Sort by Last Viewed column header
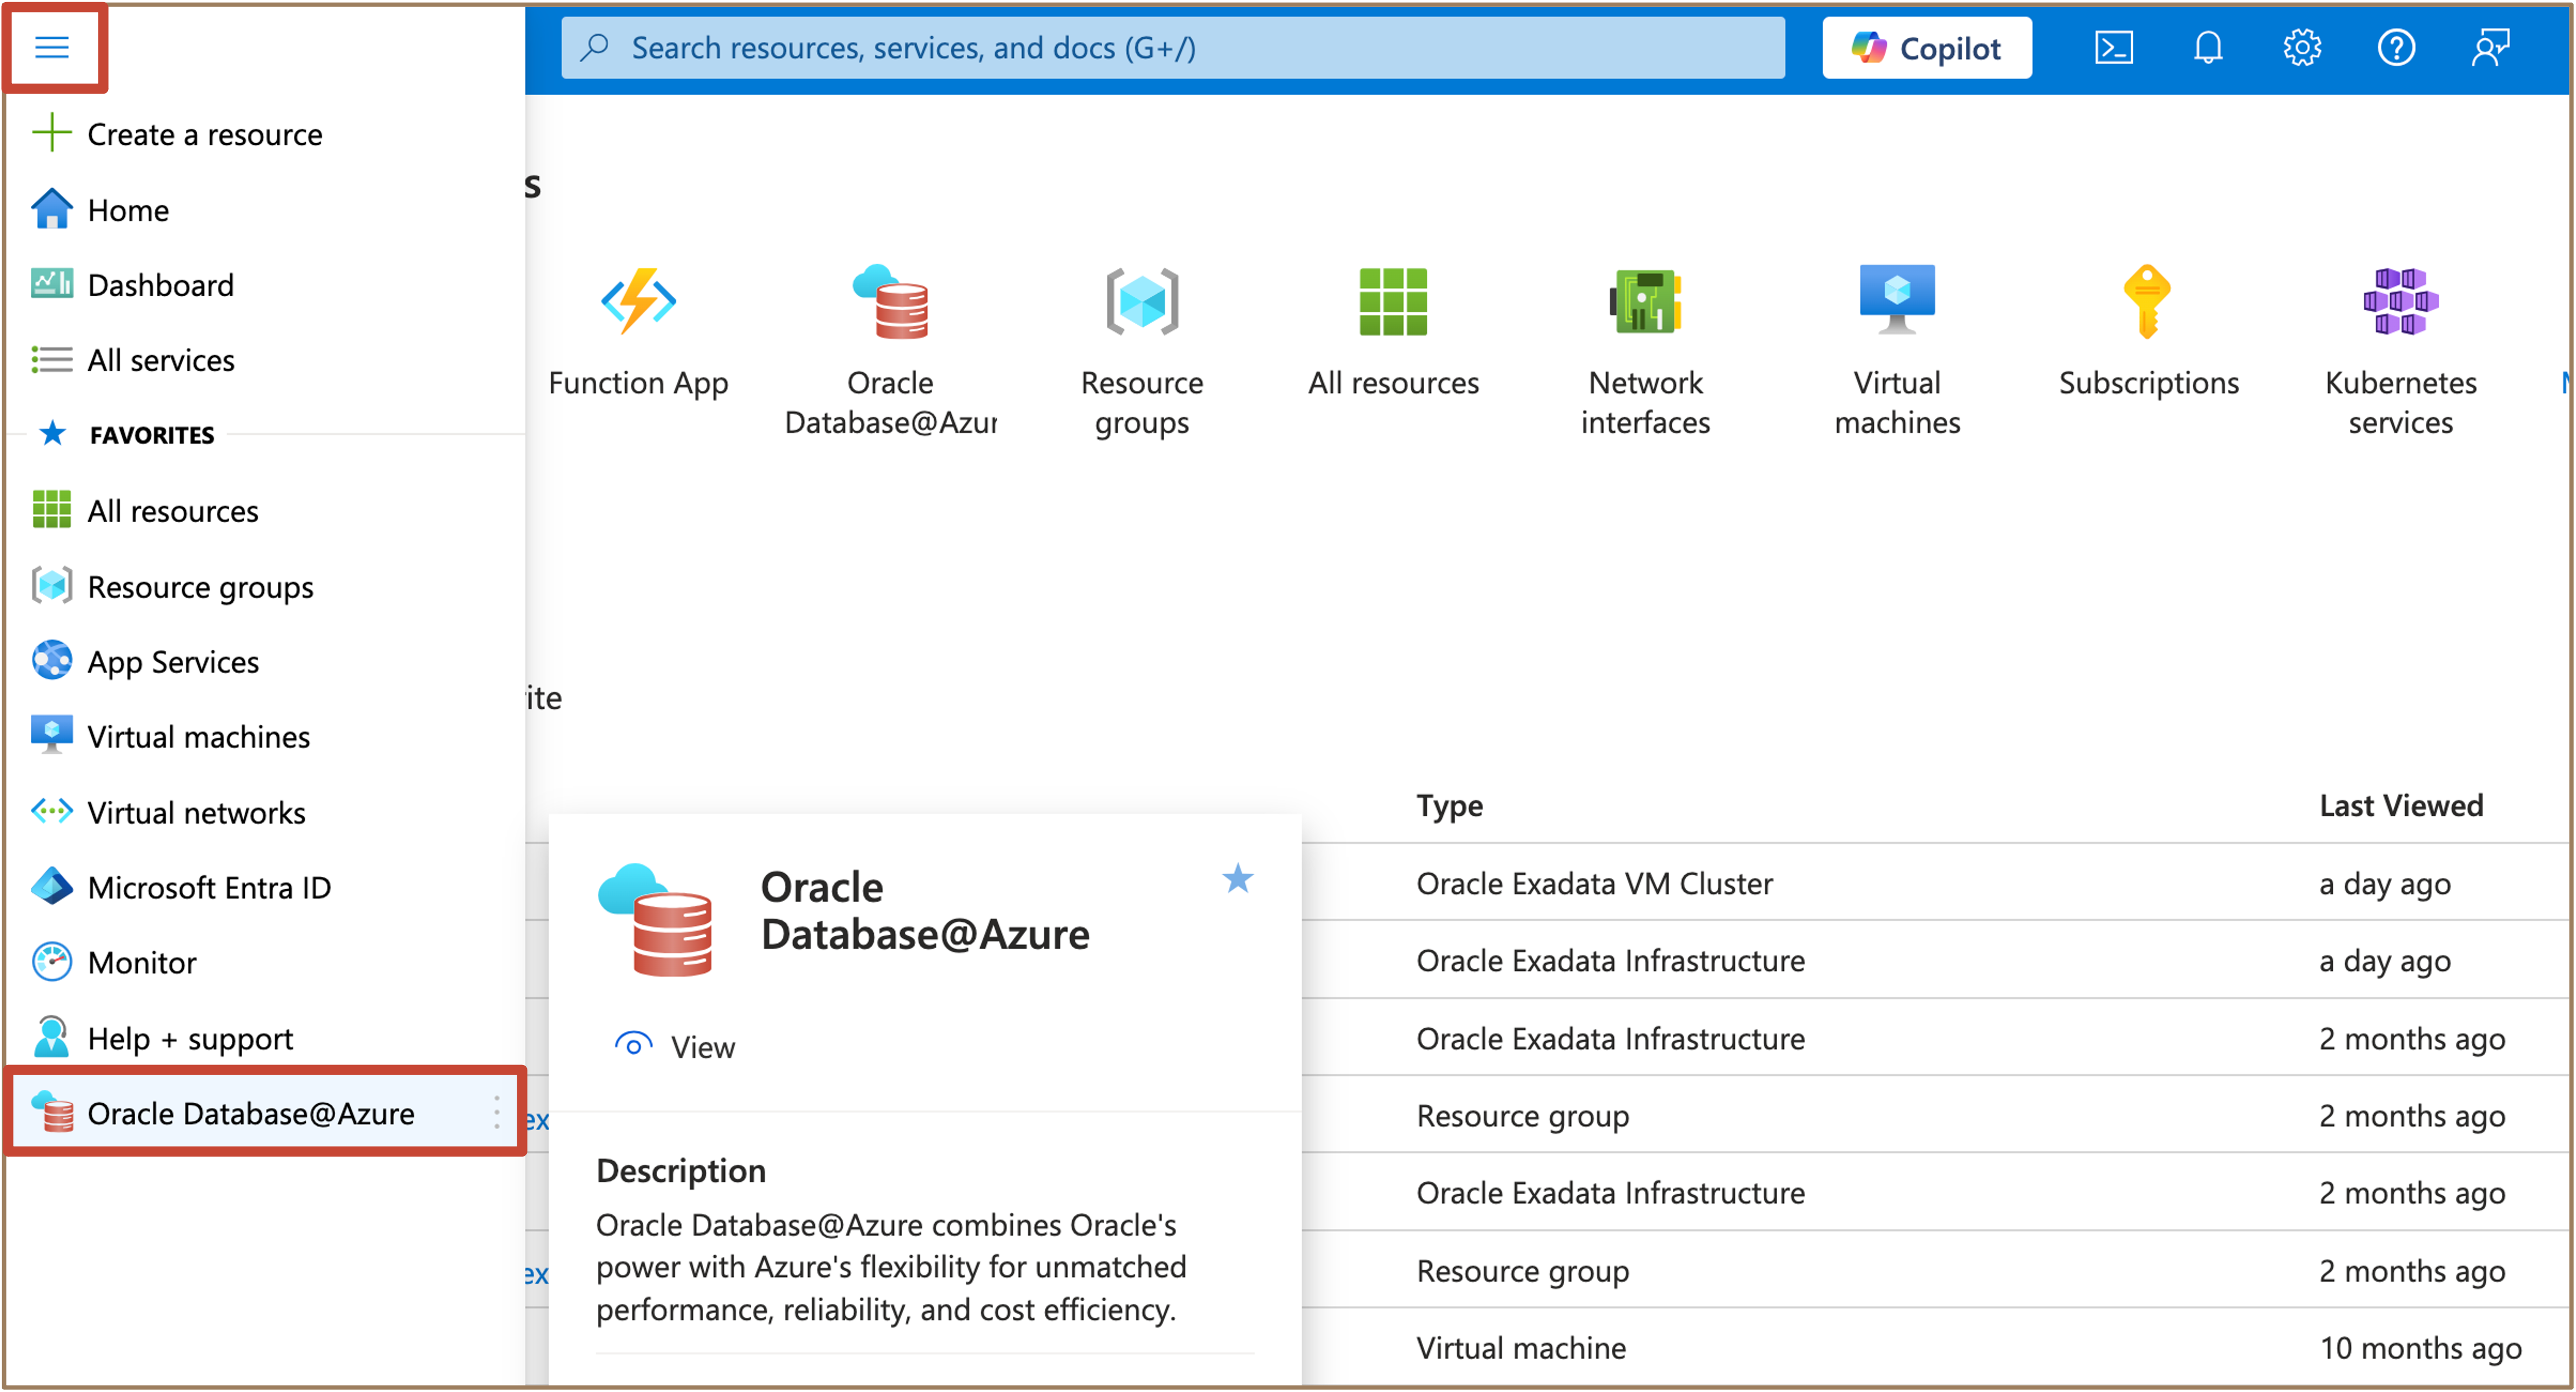Viewport: 2576px width, 1392px height. coord(2400,806)
